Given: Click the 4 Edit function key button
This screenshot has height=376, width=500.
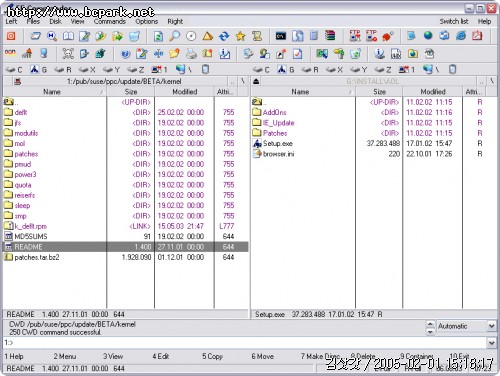Looking at the screenshot, I should pyautogui.click(x=161, y=356).
